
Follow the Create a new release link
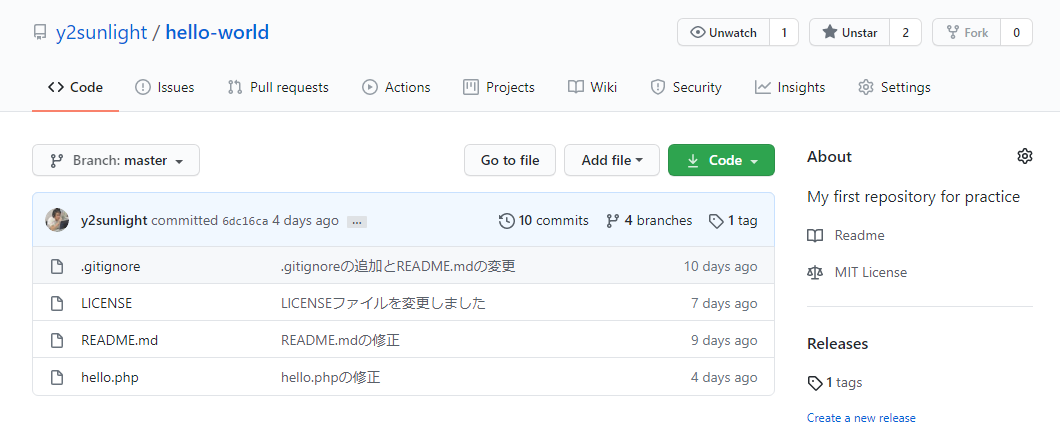(x=861, y=418)
